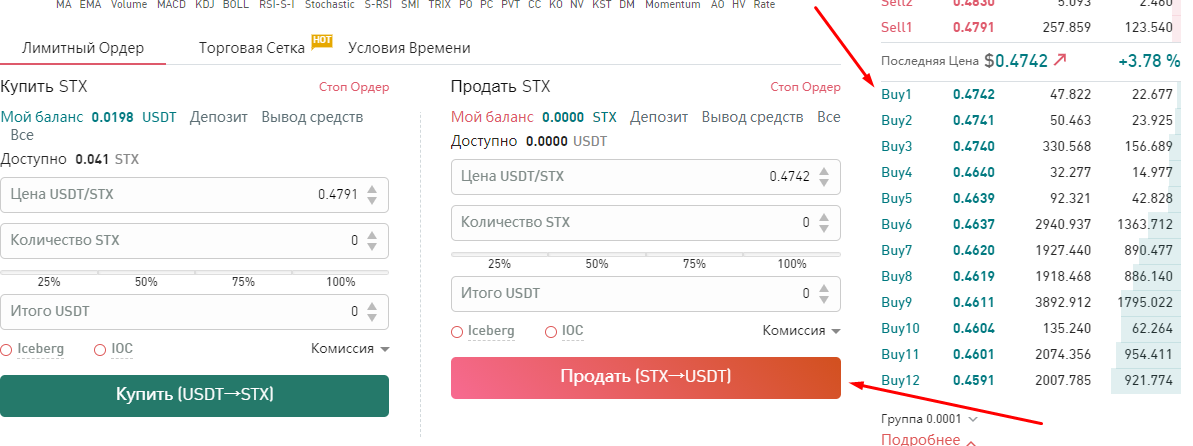Open the Условия Времени tab
The image size is (1193, 446).
[409, 48]
